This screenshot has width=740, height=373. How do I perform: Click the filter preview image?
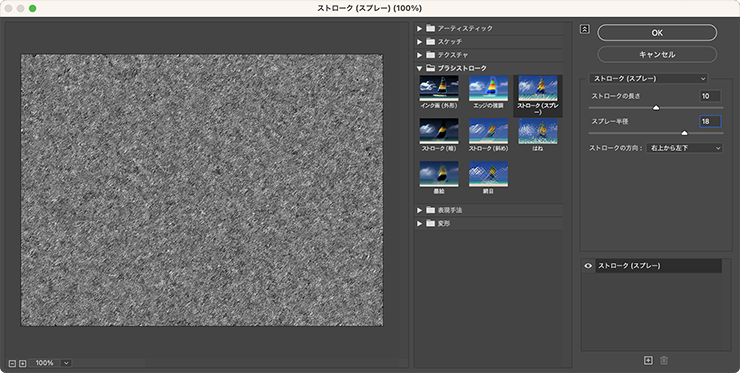[202, 190]
